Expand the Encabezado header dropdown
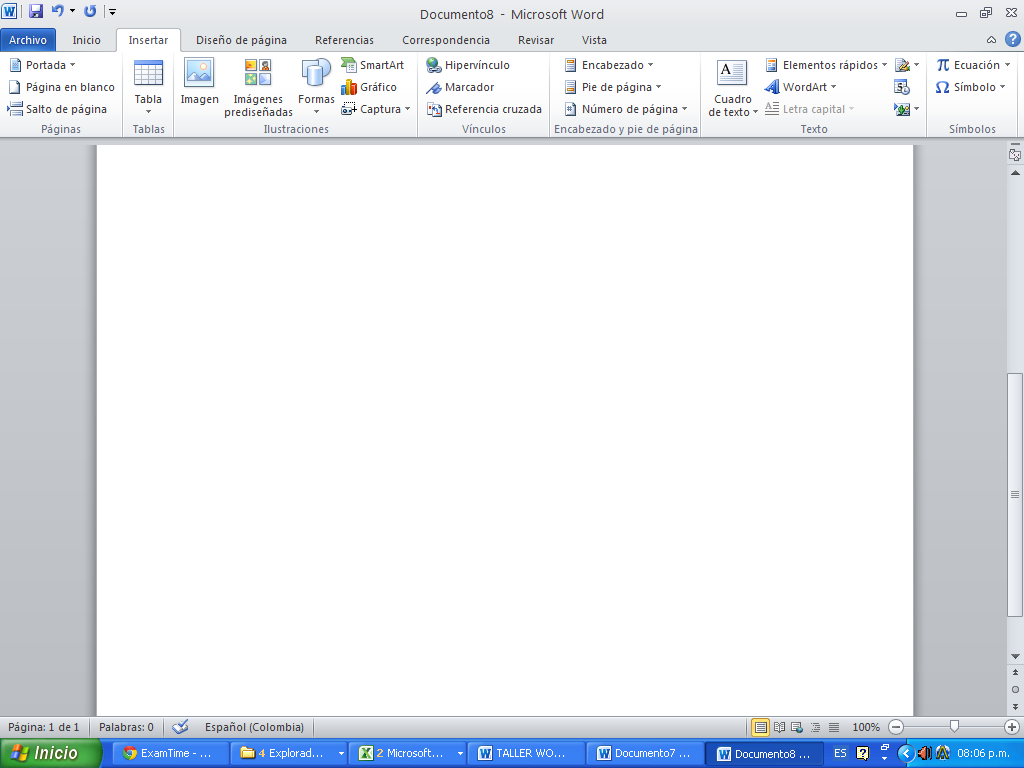This screenshot has width=1024, height=768. pyautogui.click(x=650, y=65)
